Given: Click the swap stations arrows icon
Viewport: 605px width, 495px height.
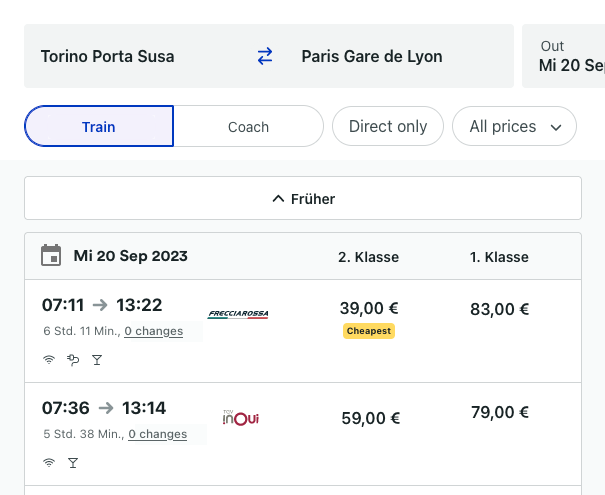Looking at the screenshot, I should [x=265, y=56].
